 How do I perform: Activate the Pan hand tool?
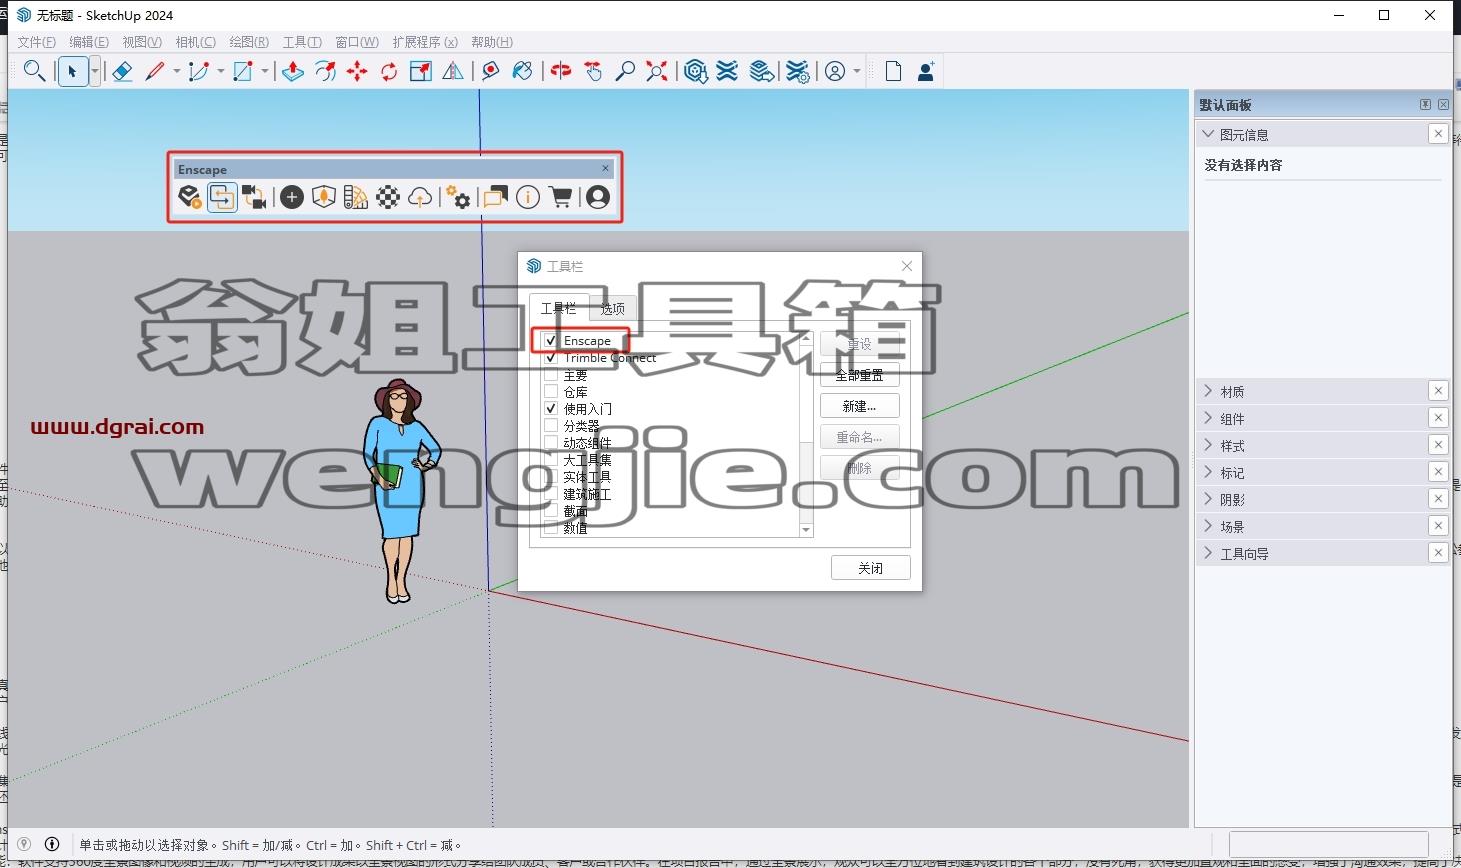[x=593, y=71]
